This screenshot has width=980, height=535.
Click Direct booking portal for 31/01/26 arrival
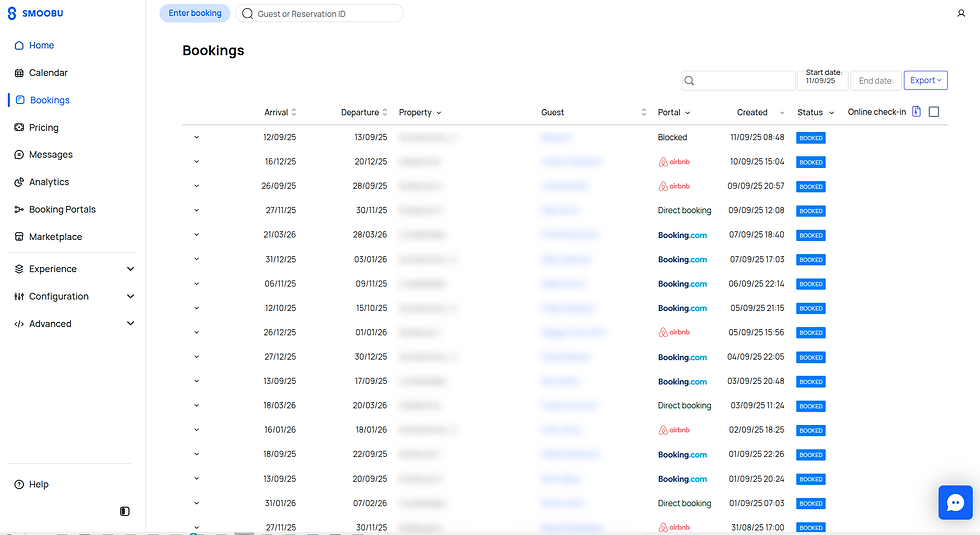click(684, 503)
